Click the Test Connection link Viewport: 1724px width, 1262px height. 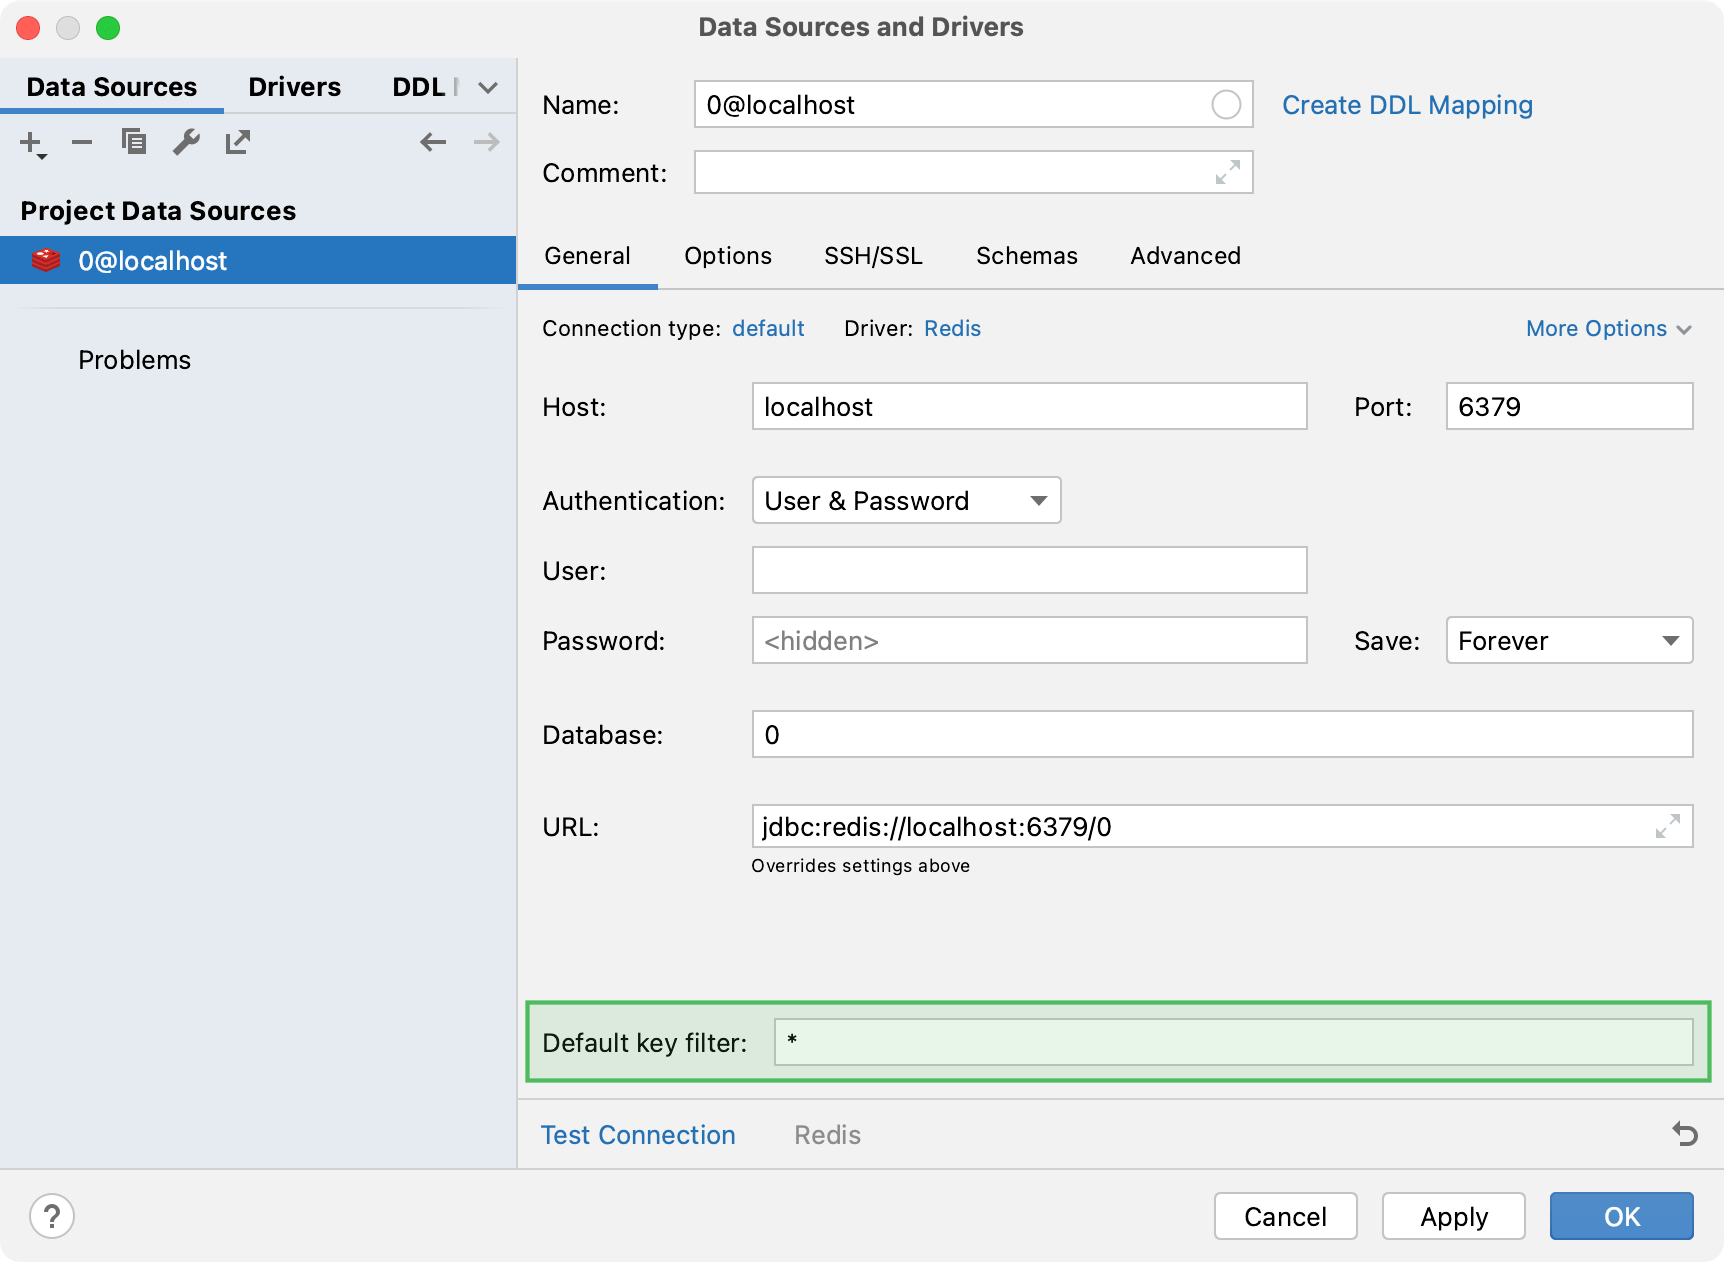click(x=638, y=1135)
